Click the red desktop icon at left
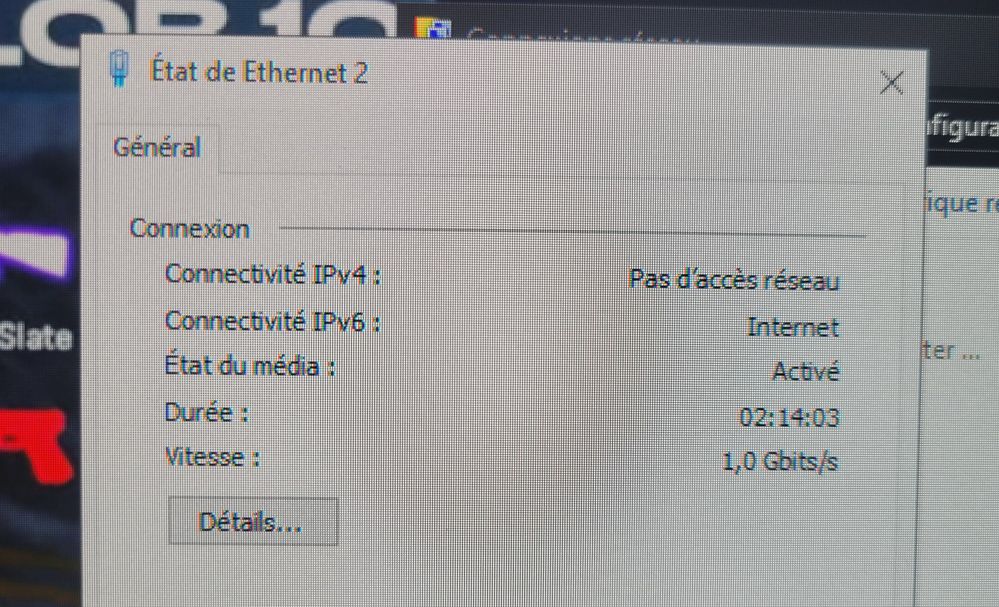This screenshot has height=607, width=999. point(36,445)
